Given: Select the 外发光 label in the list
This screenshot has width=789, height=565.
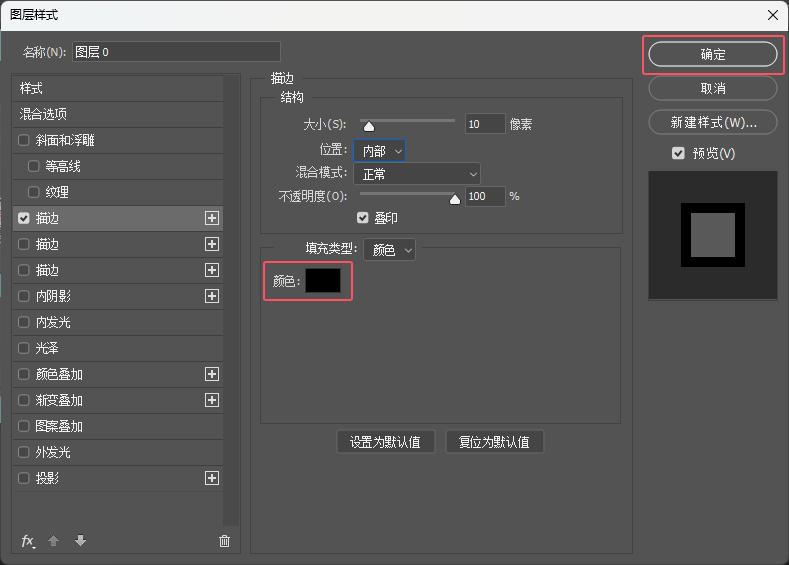Looking at the screenshot, I should (53, 452).
